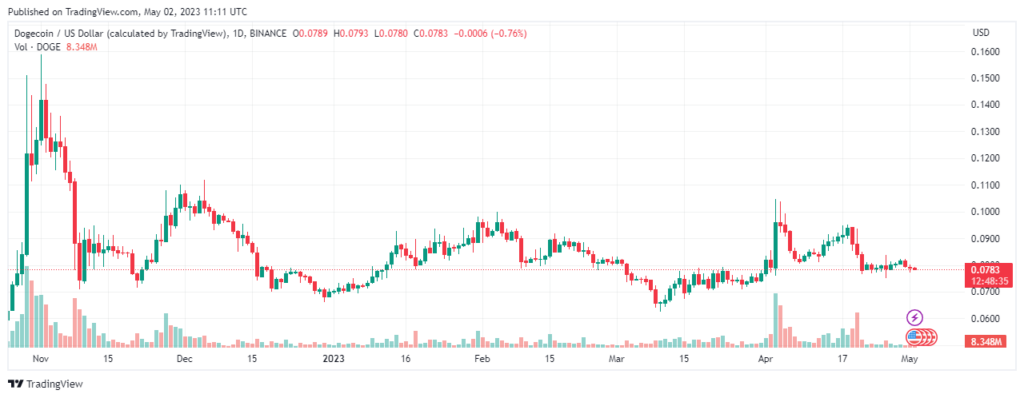
Task: Click the low price value L0.0780
Action: 392,33
